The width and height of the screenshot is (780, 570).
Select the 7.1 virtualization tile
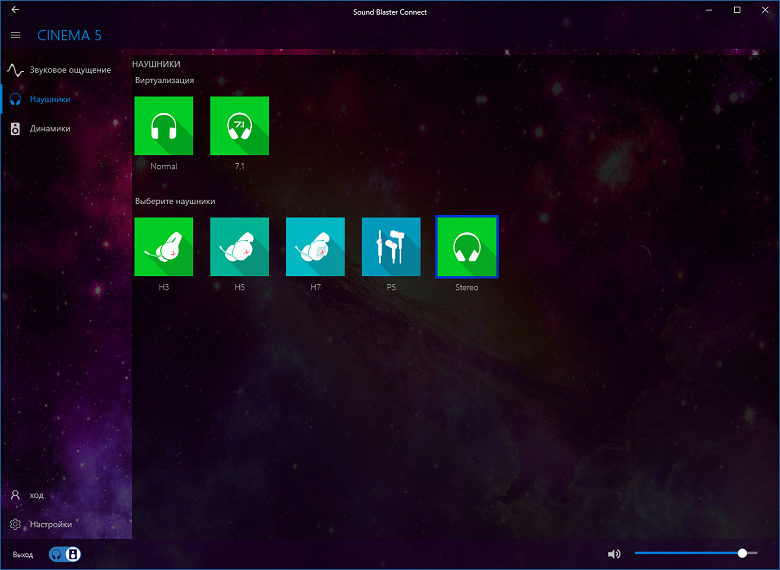coord(239,126)
